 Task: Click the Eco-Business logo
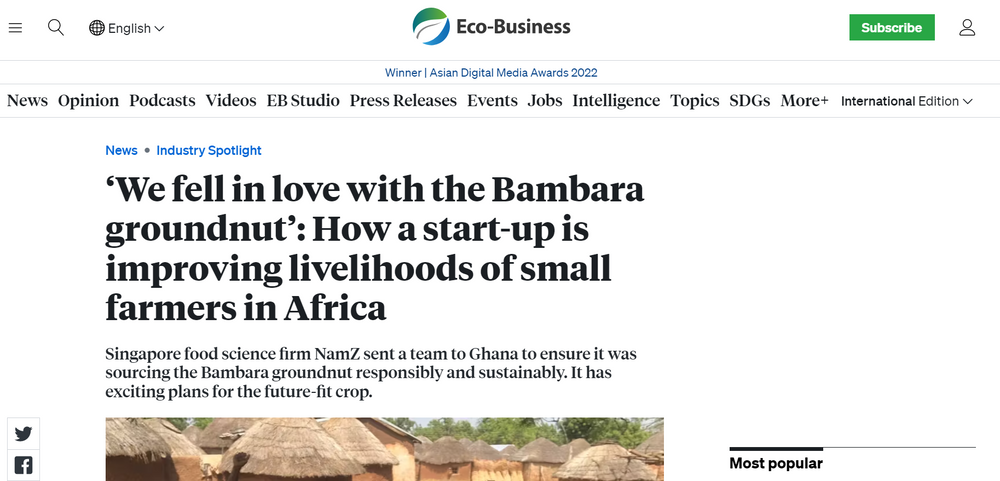click(491, 27)
